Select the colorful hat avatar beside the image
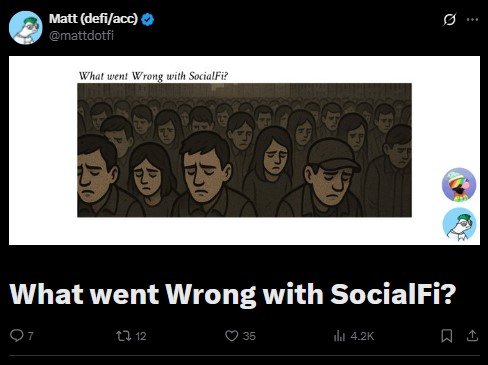The width and height of the screenshot is (488, 365). click(x=459, y=185)
